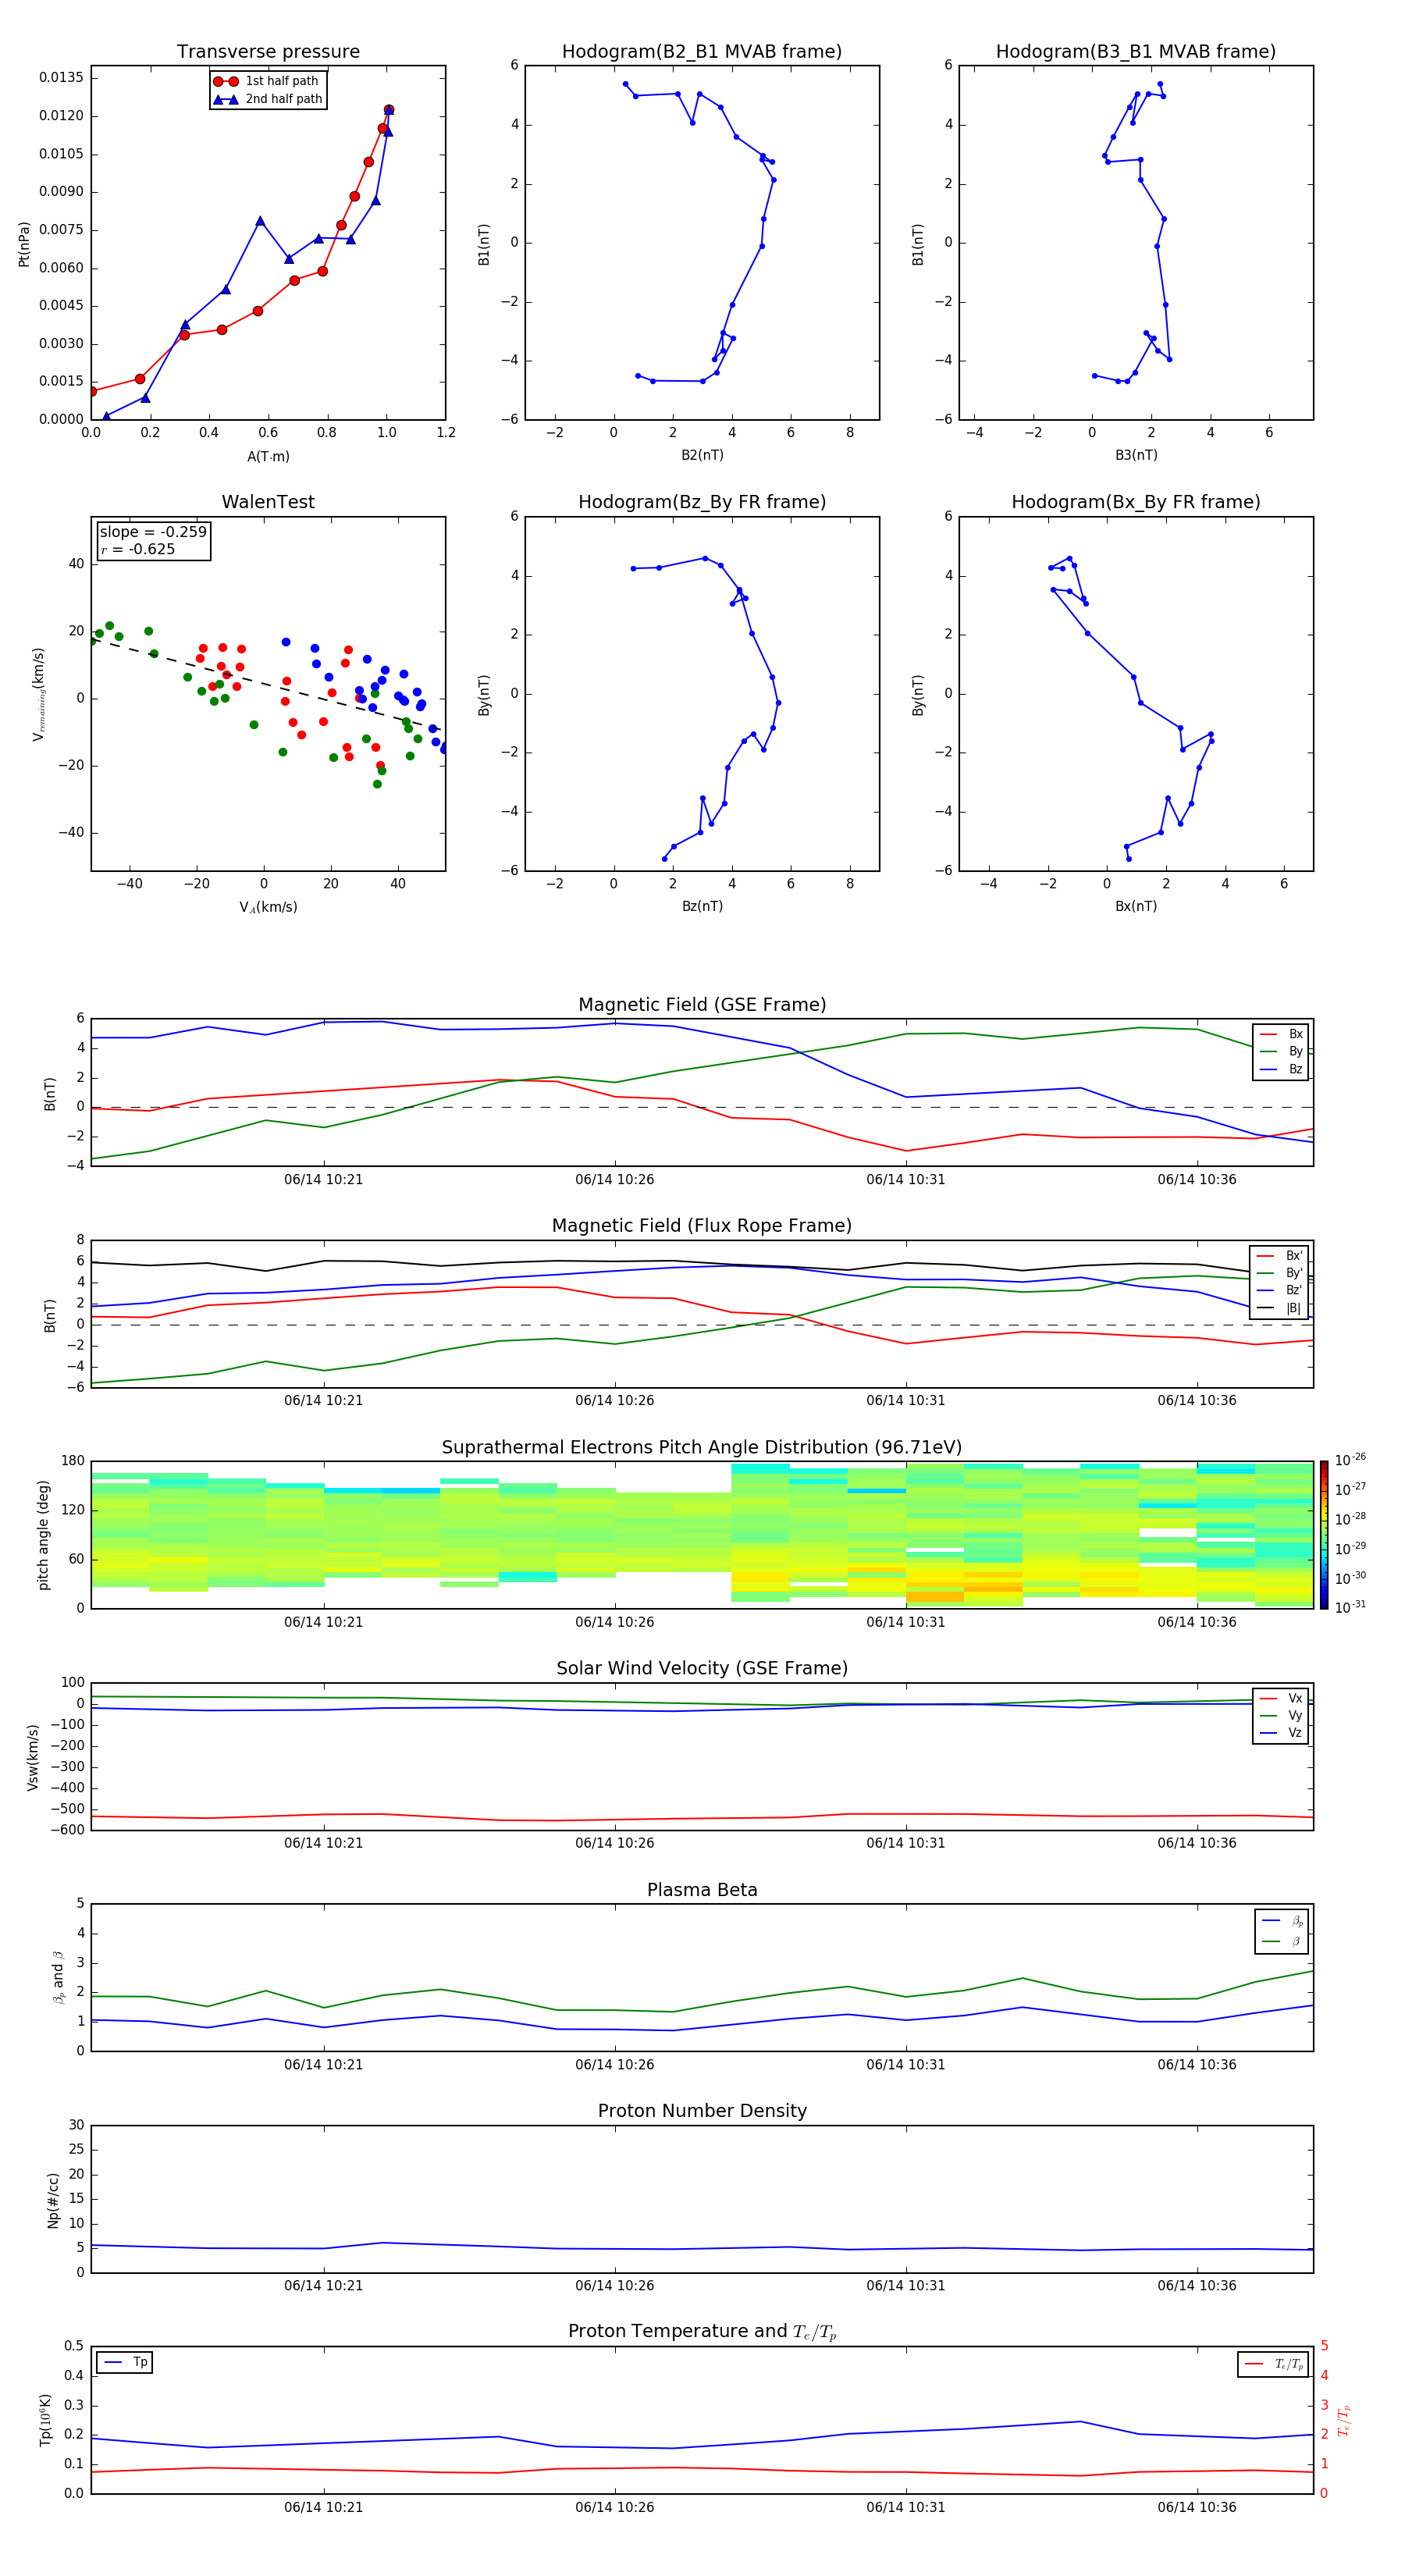
Task: Click the 'Hodogram(B2_B1 MVAB frame)' title
Action: click(702, 52)
